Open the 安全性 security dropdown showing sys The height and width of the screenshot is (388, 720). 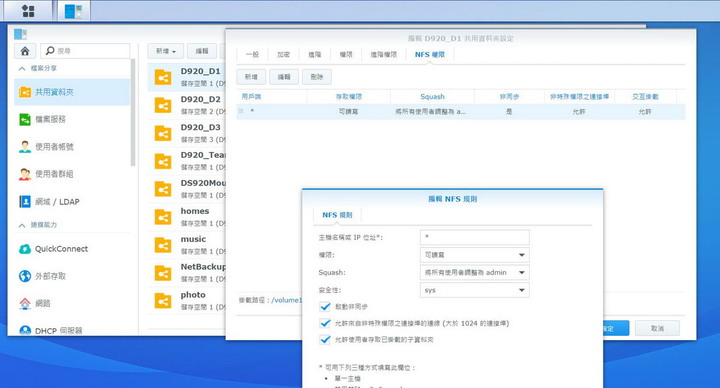(474, 290)
